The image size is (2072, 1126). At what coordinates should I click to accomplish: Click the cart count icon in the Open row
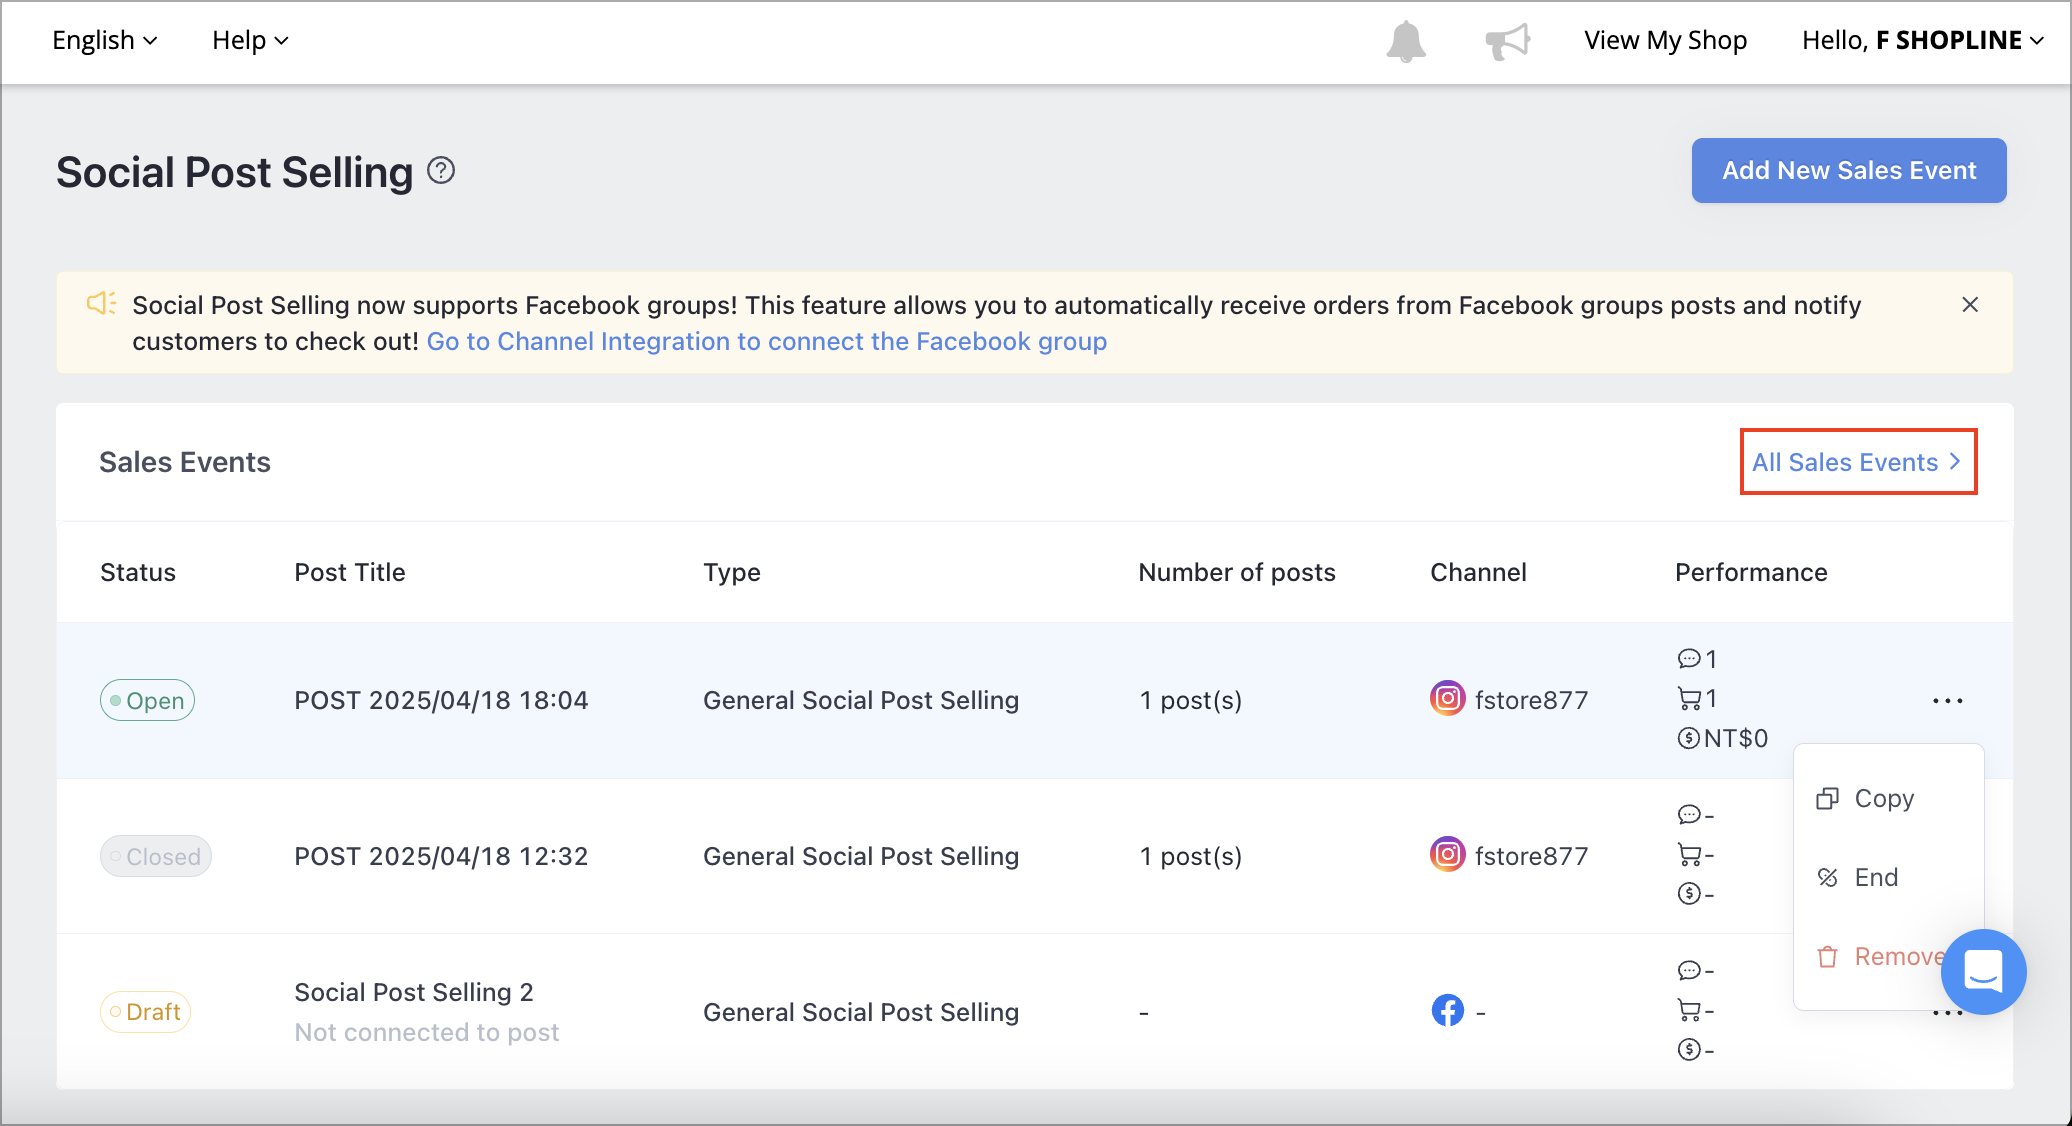pos(1688,698)
